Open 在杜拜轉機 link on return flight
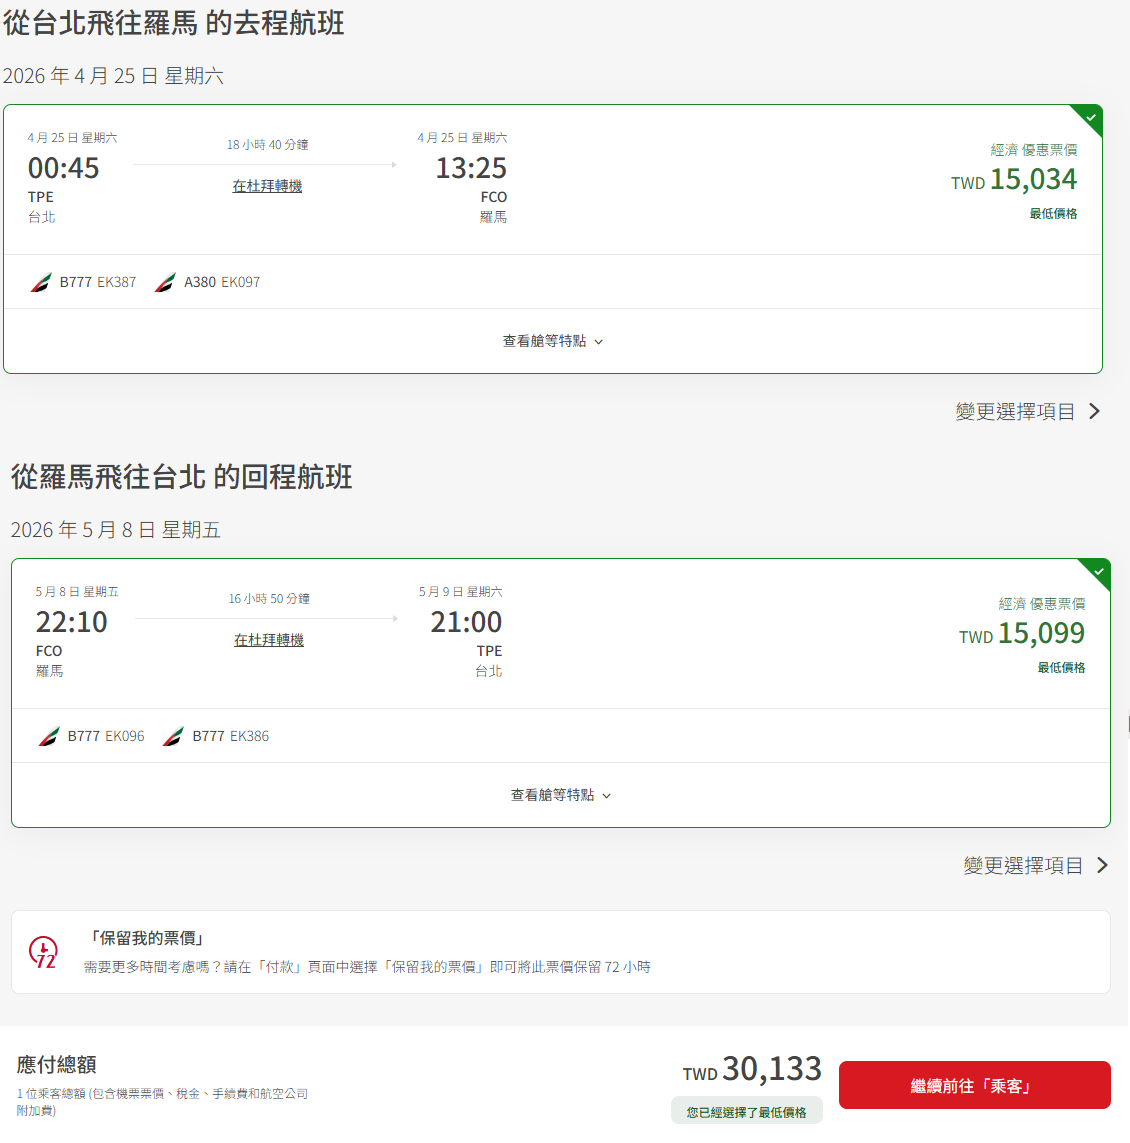The height and width of the screenshot is (1143, 1130). click(268, 640)
